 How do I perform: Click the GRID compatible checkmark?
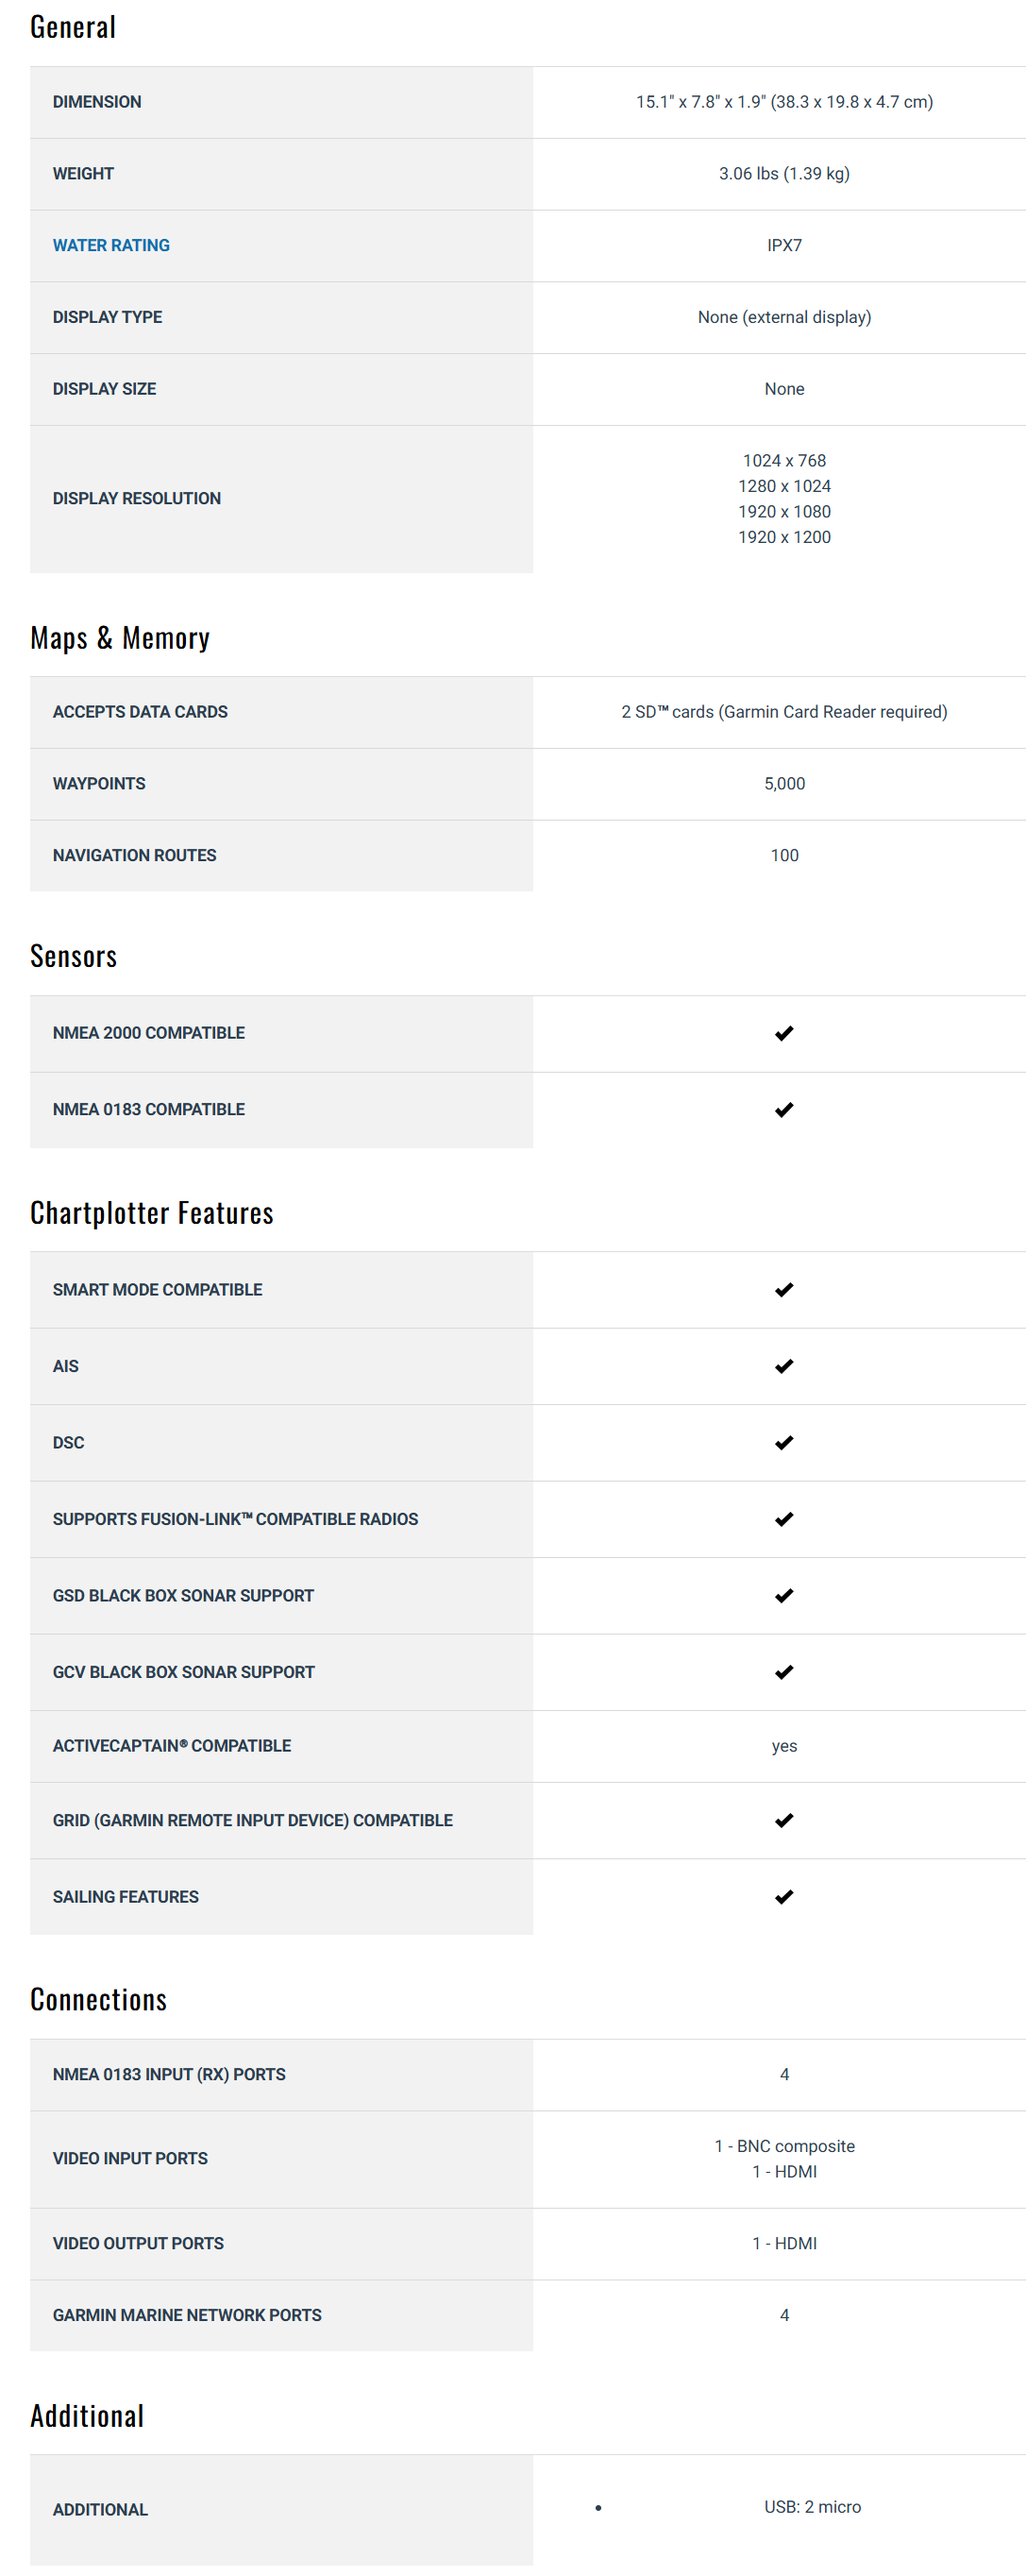point(784,1820)
